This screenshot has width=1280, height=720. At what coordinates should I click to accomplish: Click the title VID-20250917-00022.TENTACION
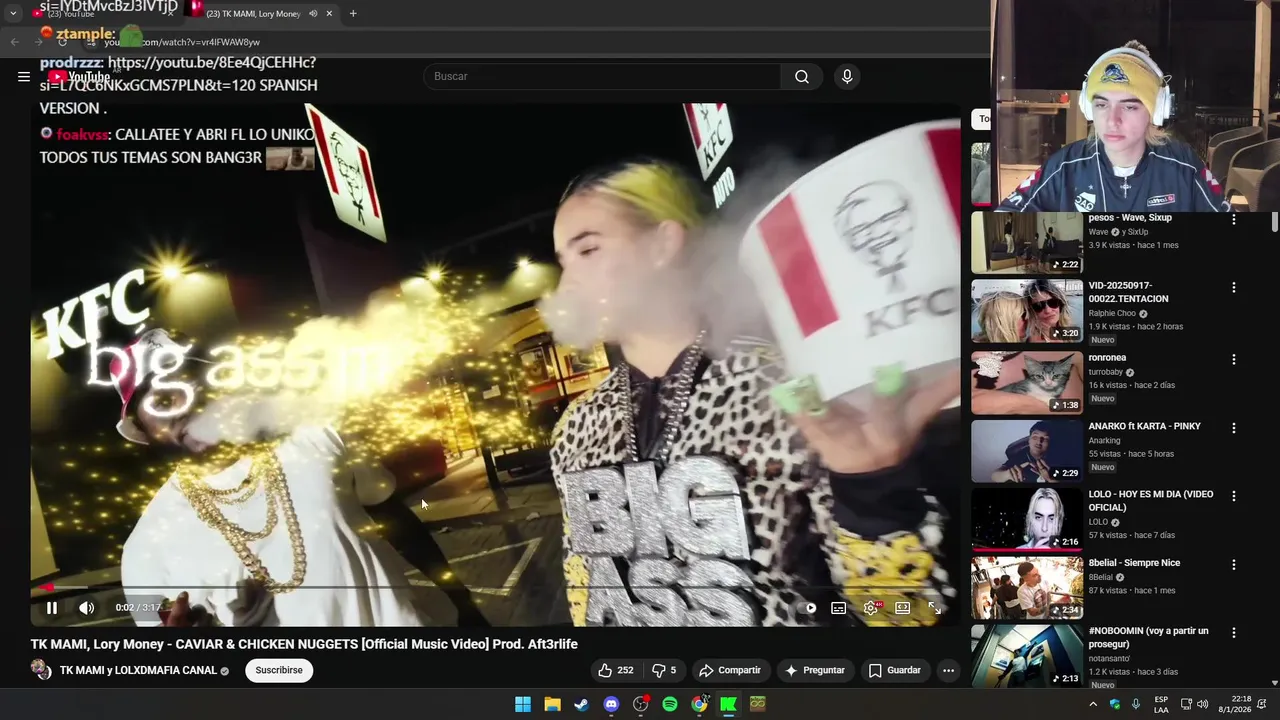pos(1129,292)
